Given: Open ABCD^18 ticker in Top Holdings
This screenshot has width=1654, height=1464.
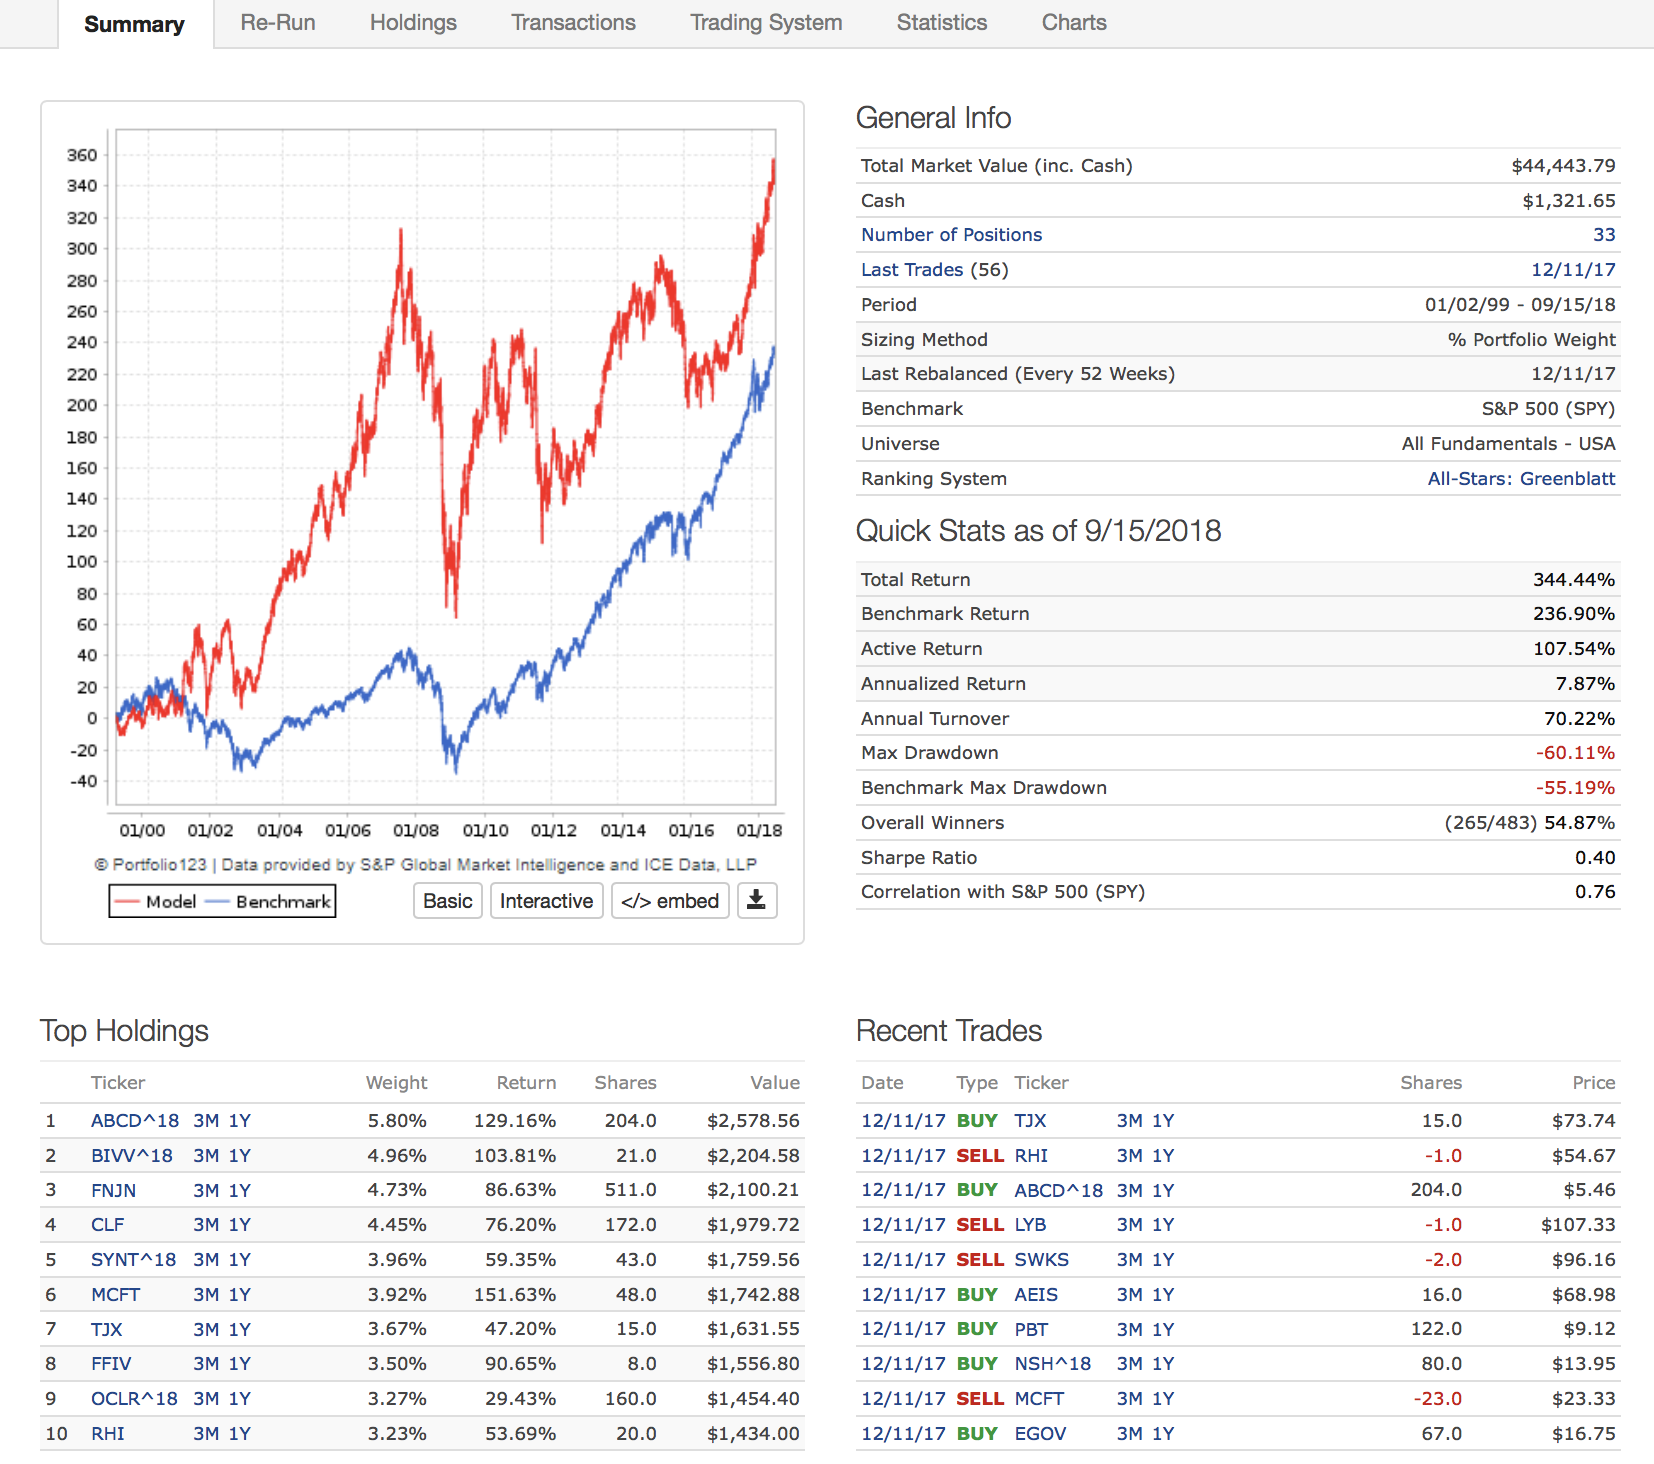Looking at the screenshot, I should point(134,1121).
